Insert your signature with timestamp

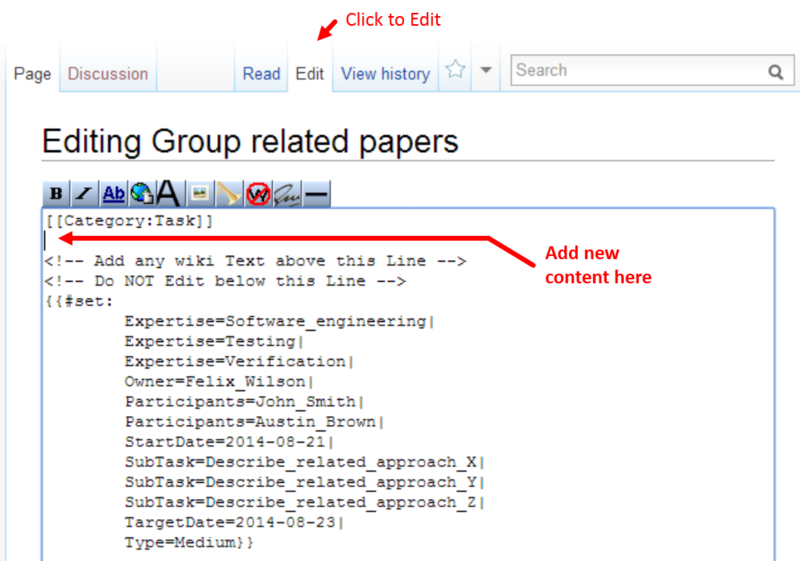pyautogui.click(x=287, y=194)
